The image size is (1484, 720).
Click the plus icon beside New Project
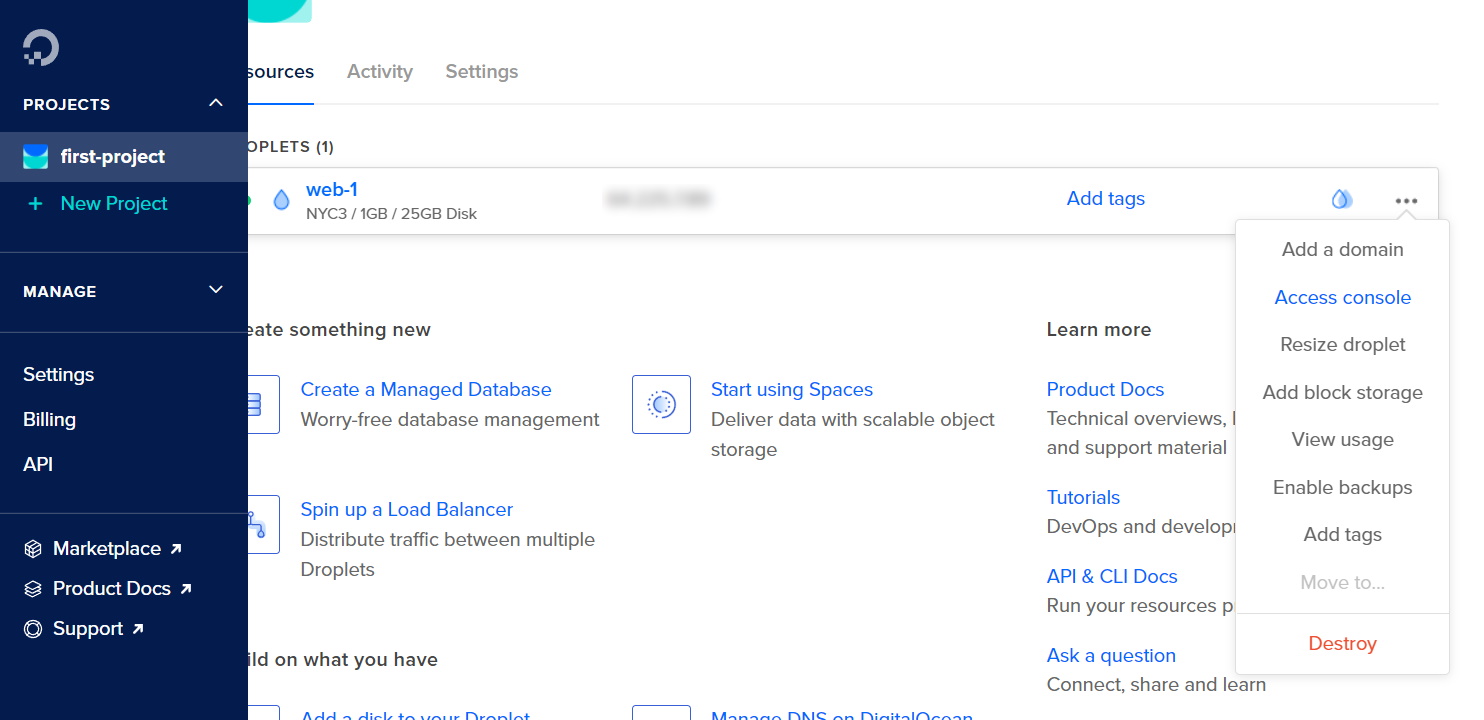click(x=35, y=203)
